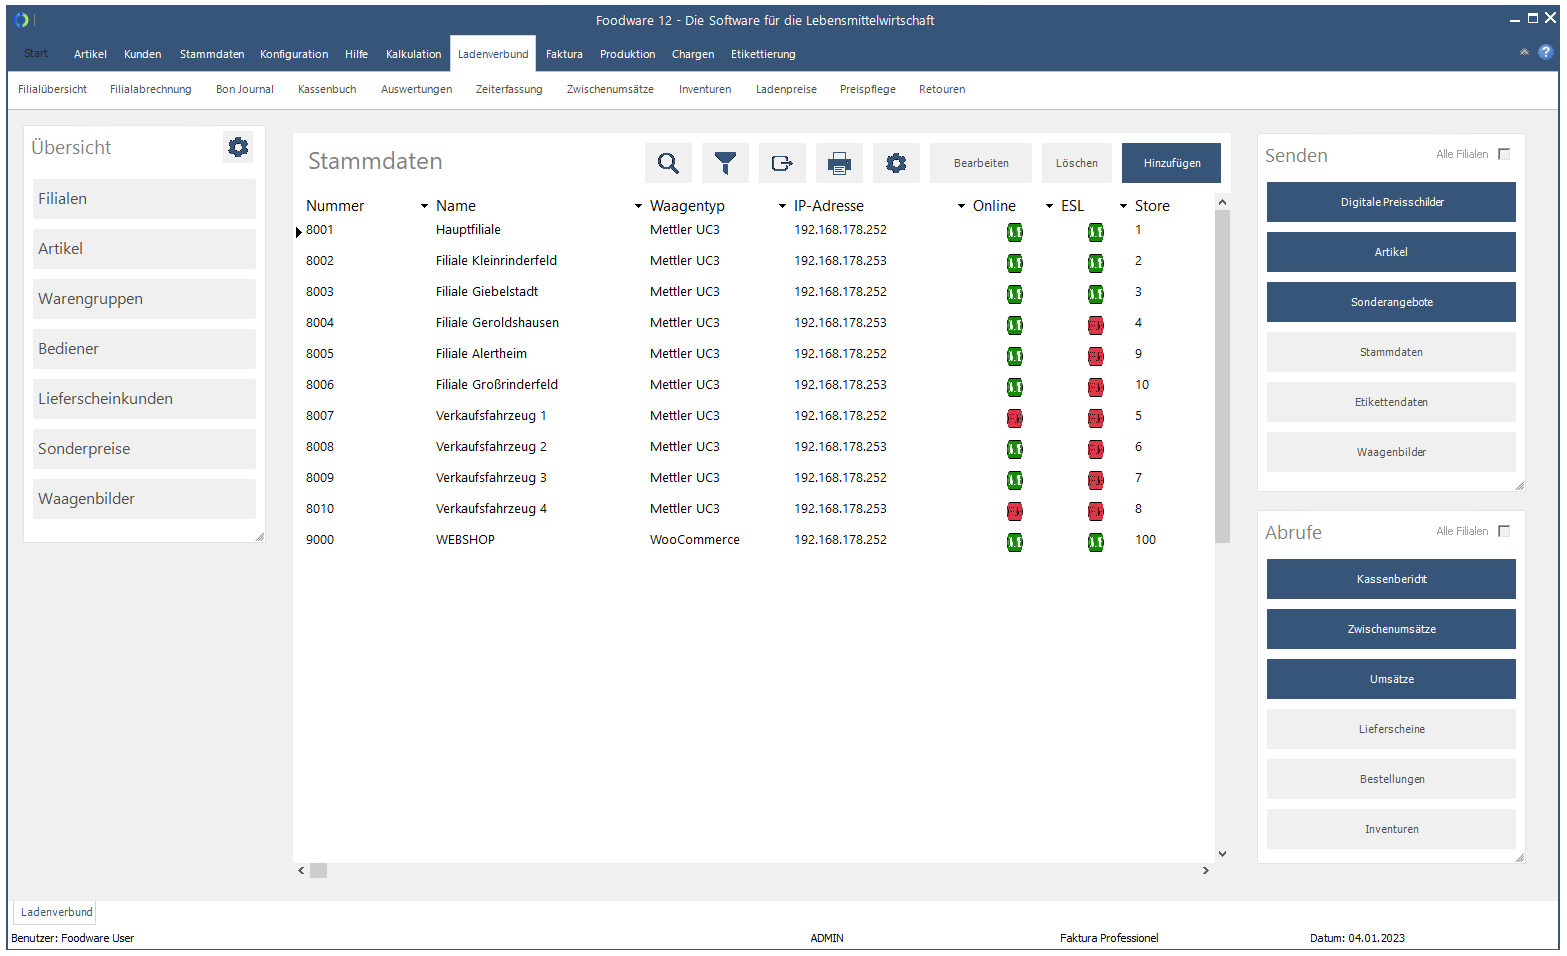Send Digitale Preisschilder
This screenshot has width=1567, height=956.
coord(1391,202)
